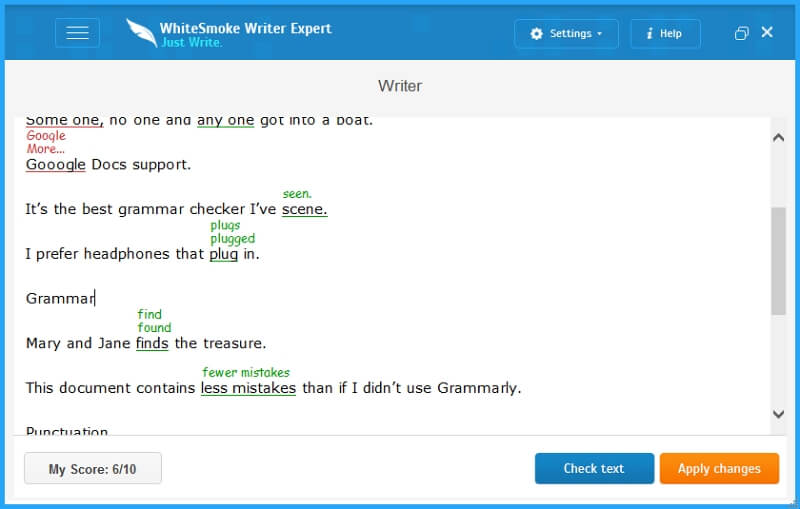This screenshot has width=800, height=509.
Task: Click the Help button
Action: point(664,33)
